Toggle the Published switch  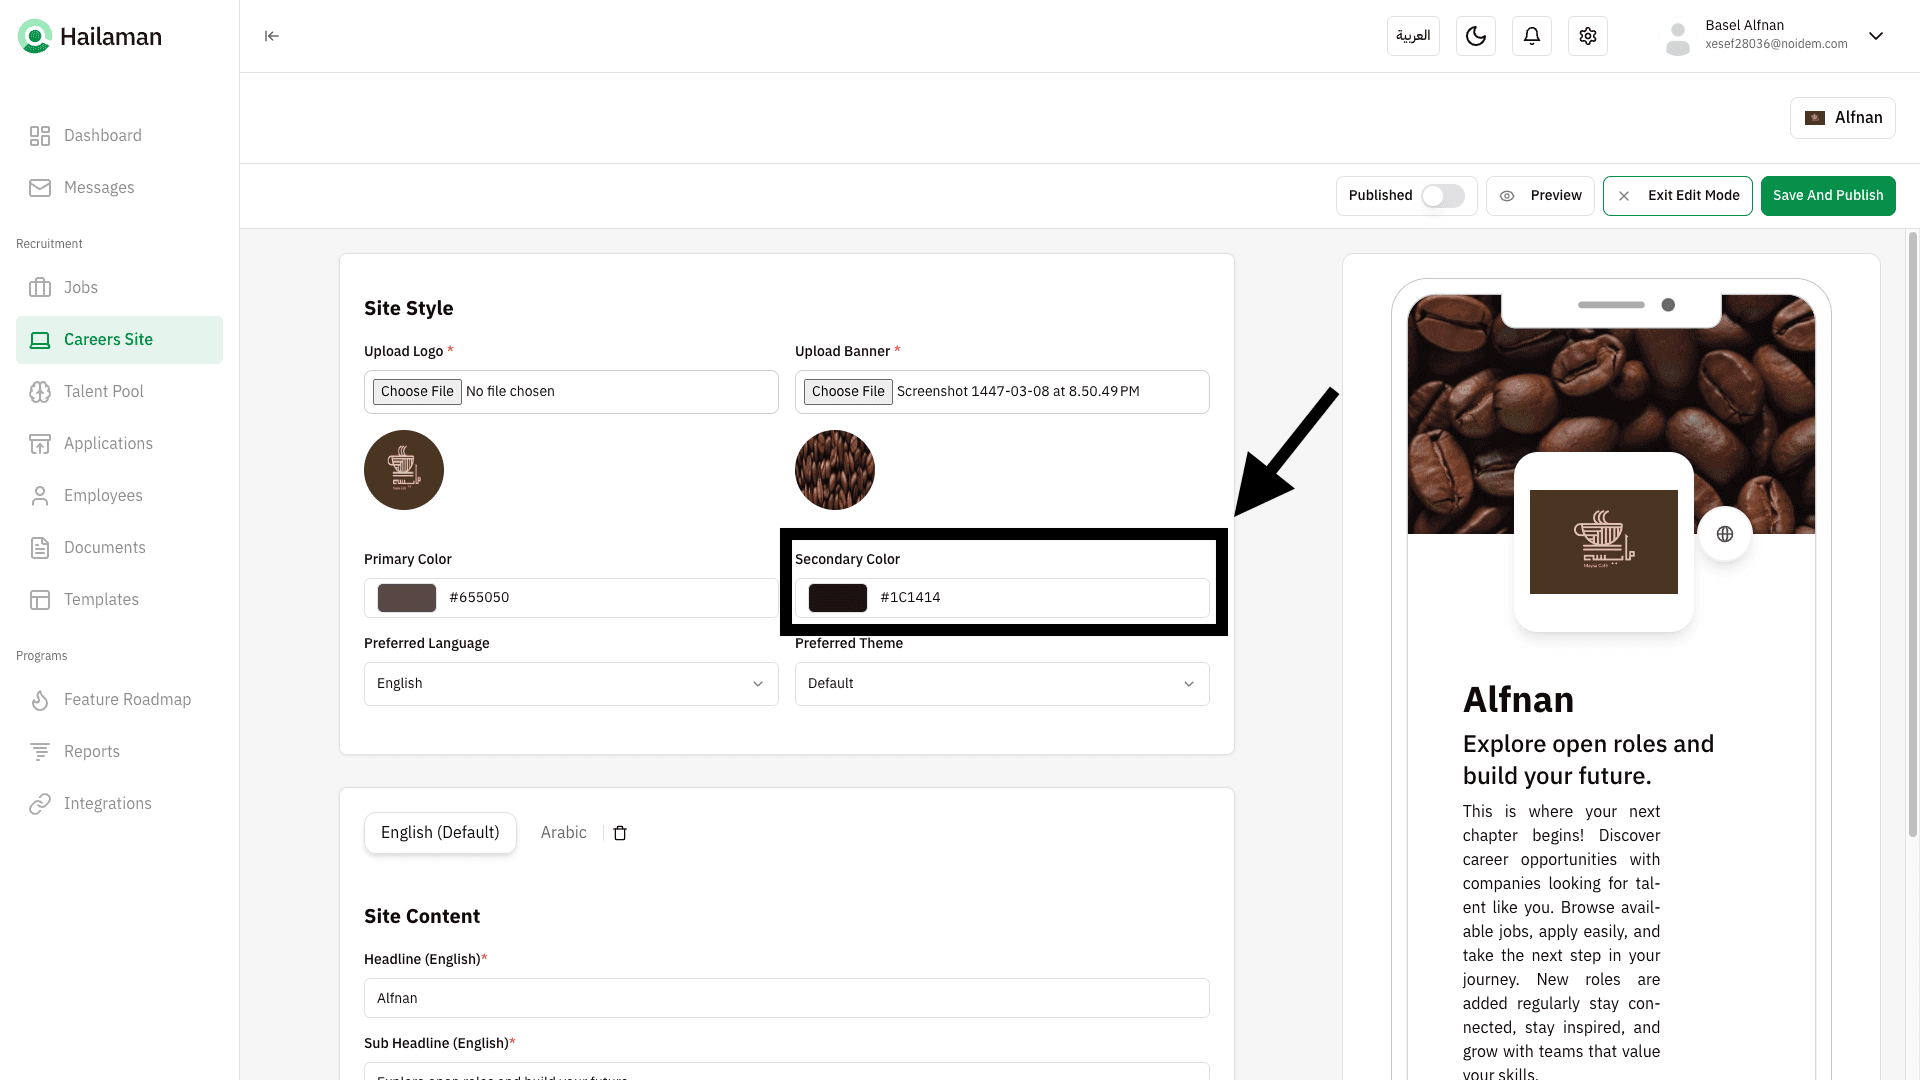[x=1442, y=196]
